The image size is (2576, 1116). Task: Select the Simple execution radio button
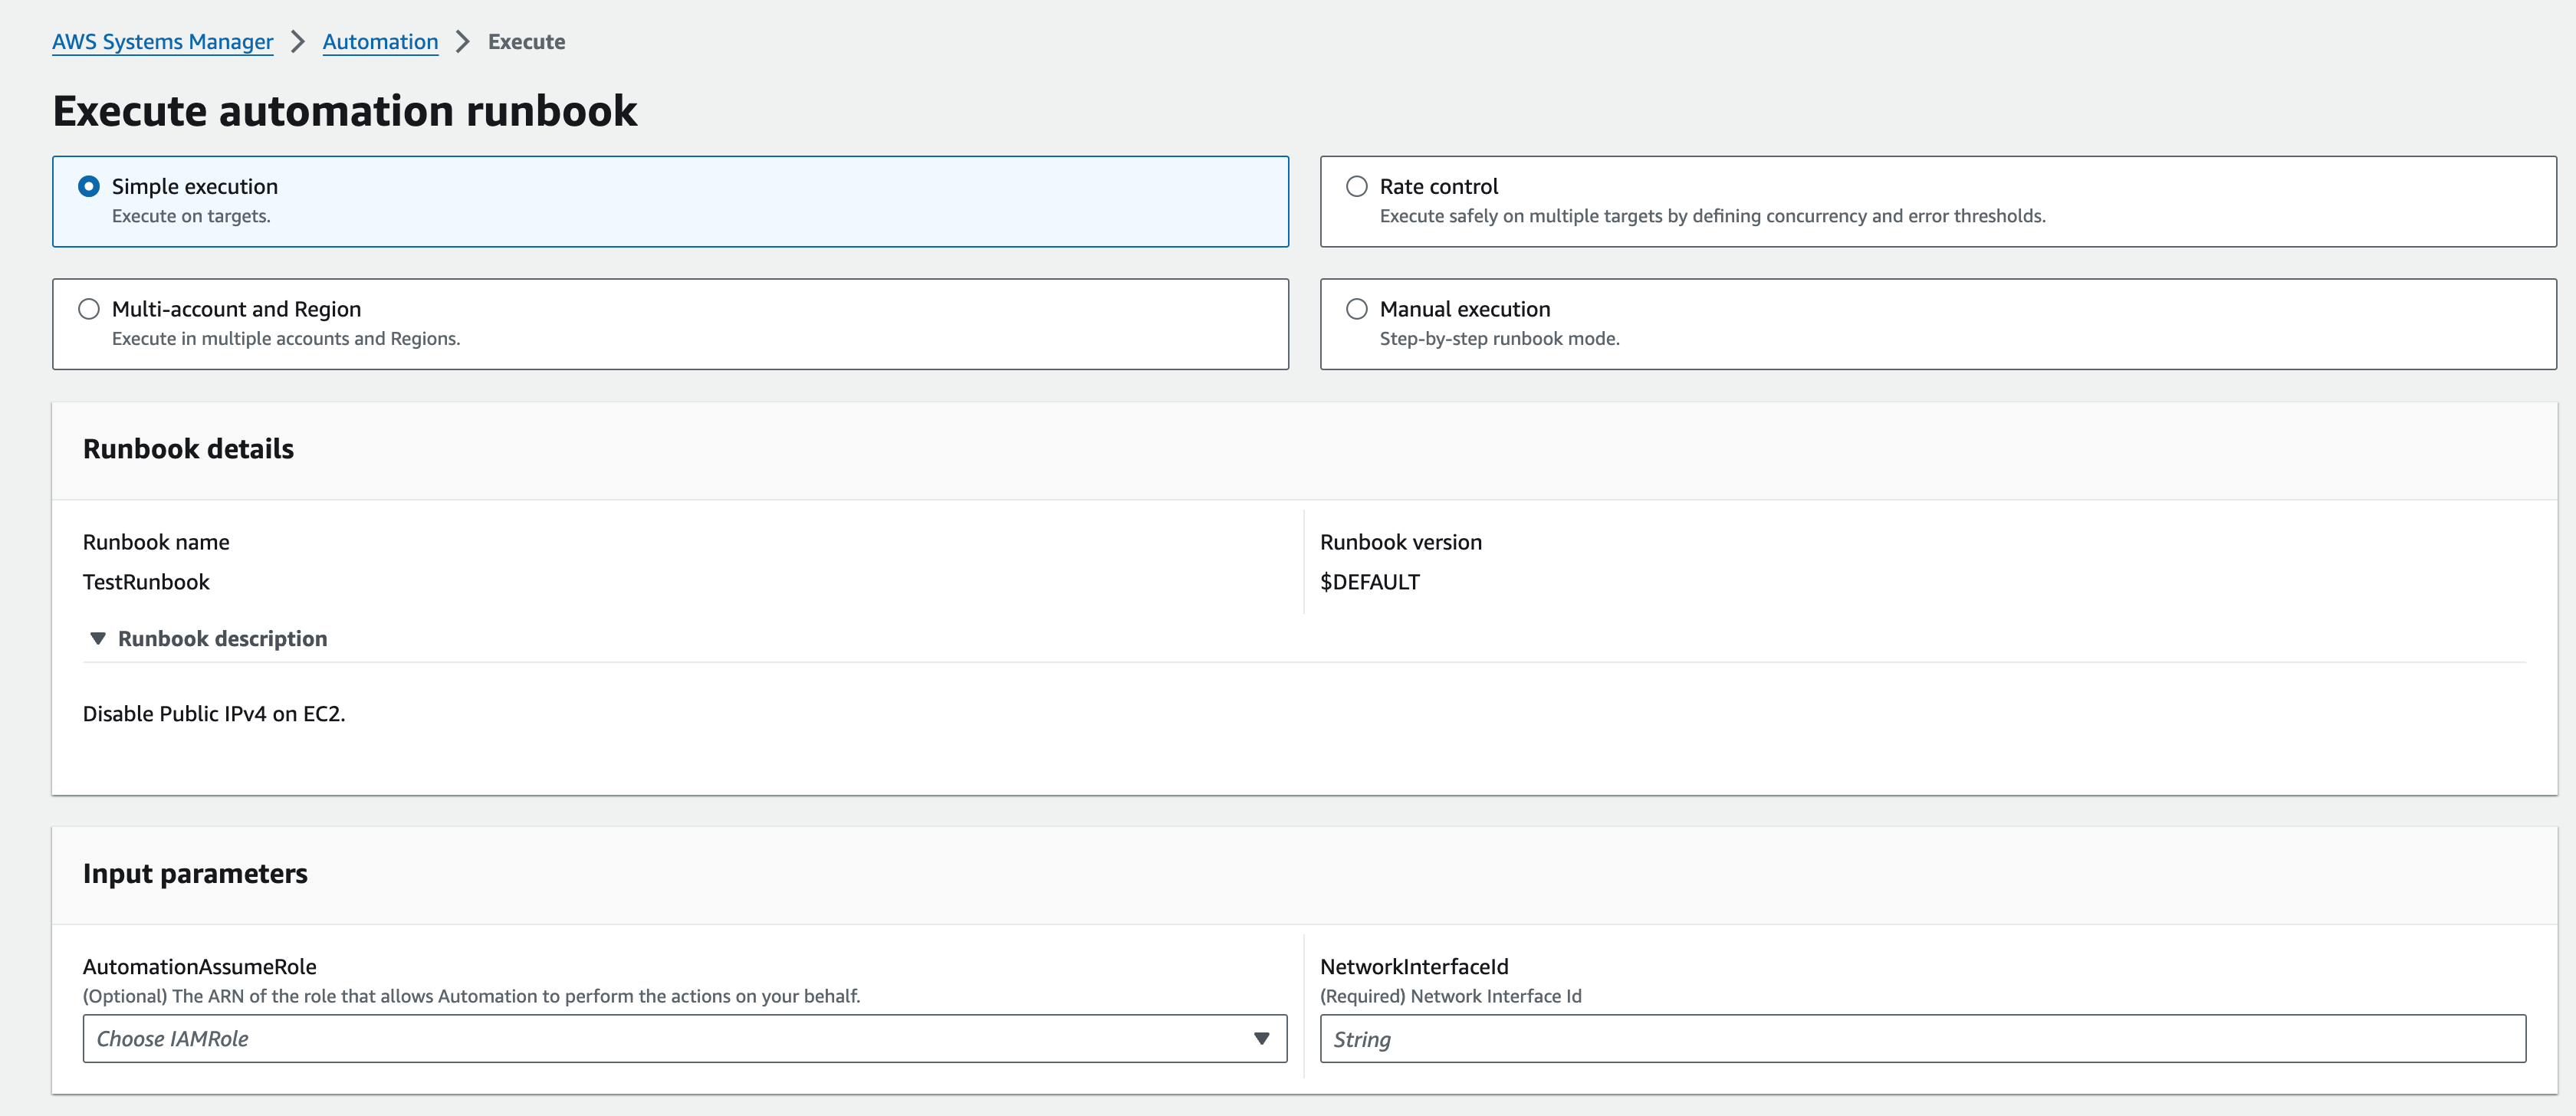[x=89, y=187]
